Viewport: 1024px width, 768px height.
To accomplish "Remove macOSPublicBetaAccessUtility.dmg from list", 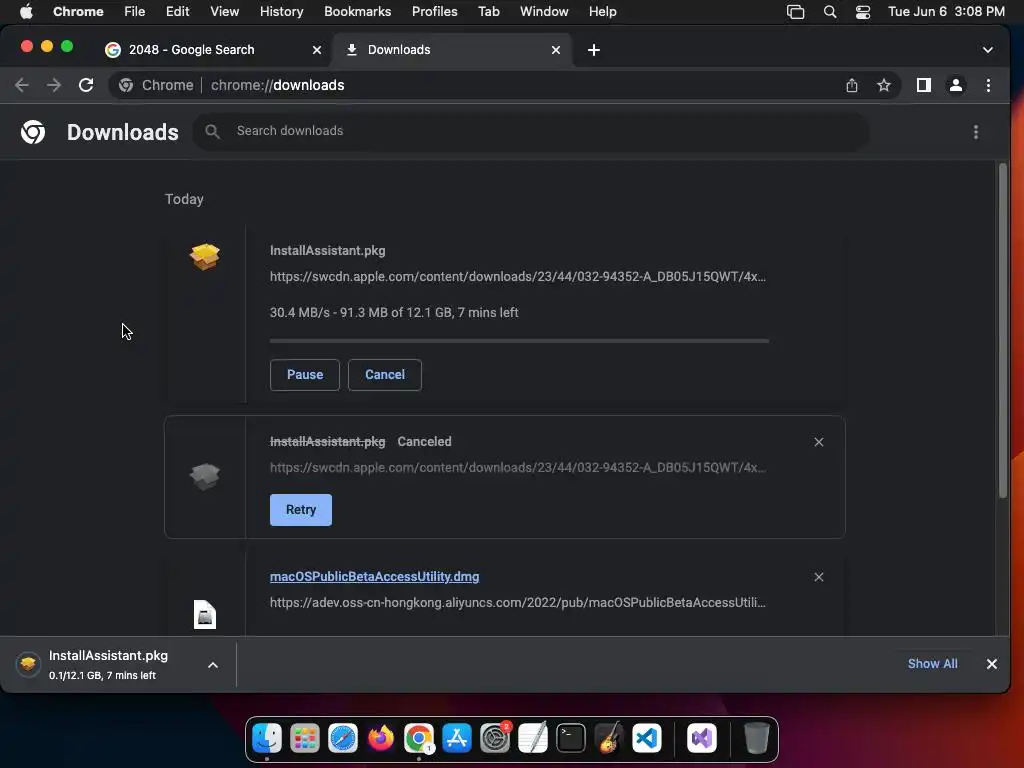I will click(818, 577).
